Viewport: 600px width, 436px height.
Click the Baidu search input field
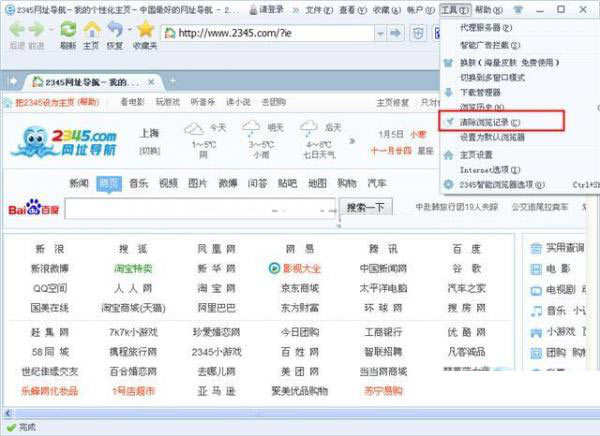pyautogui.click(x=200, y=209)
